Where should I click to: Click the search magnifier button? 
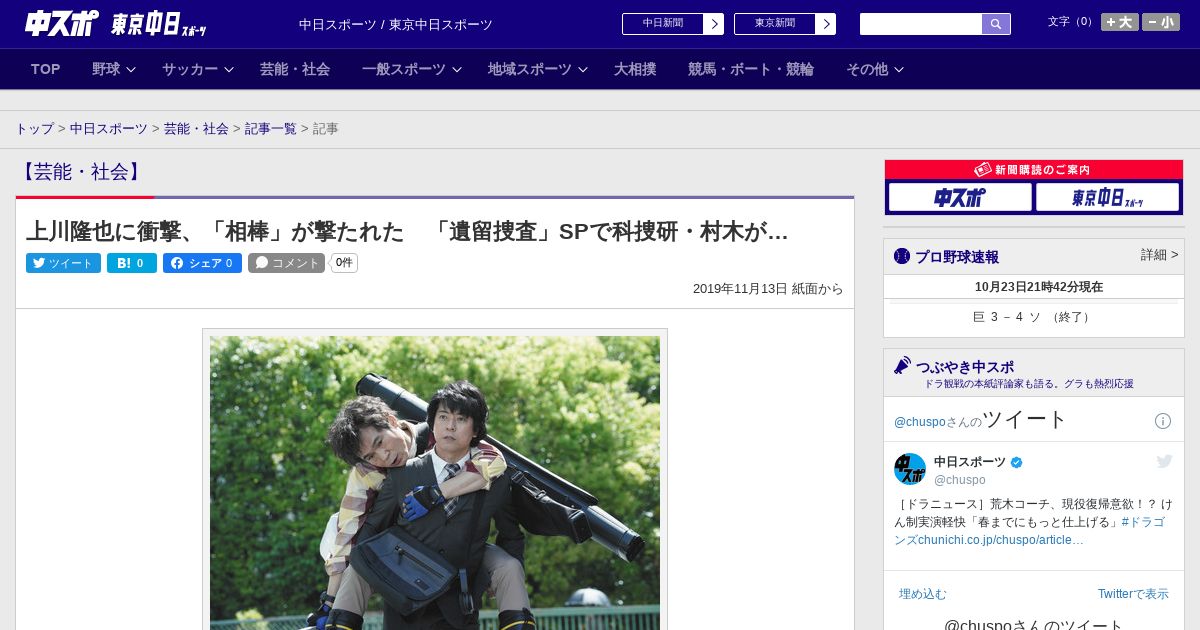coord(996,24)
